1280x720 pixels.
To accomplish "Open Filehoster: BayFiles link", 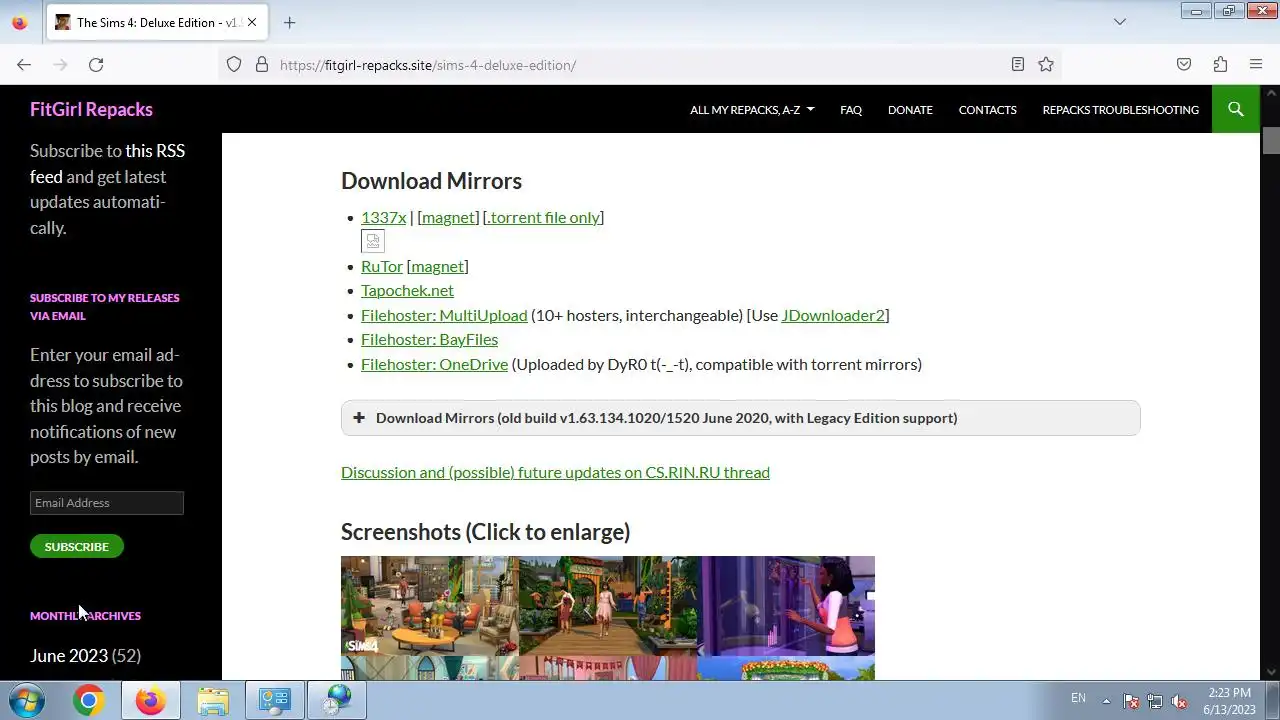I will pyautogui.click(x=429, y=339).
